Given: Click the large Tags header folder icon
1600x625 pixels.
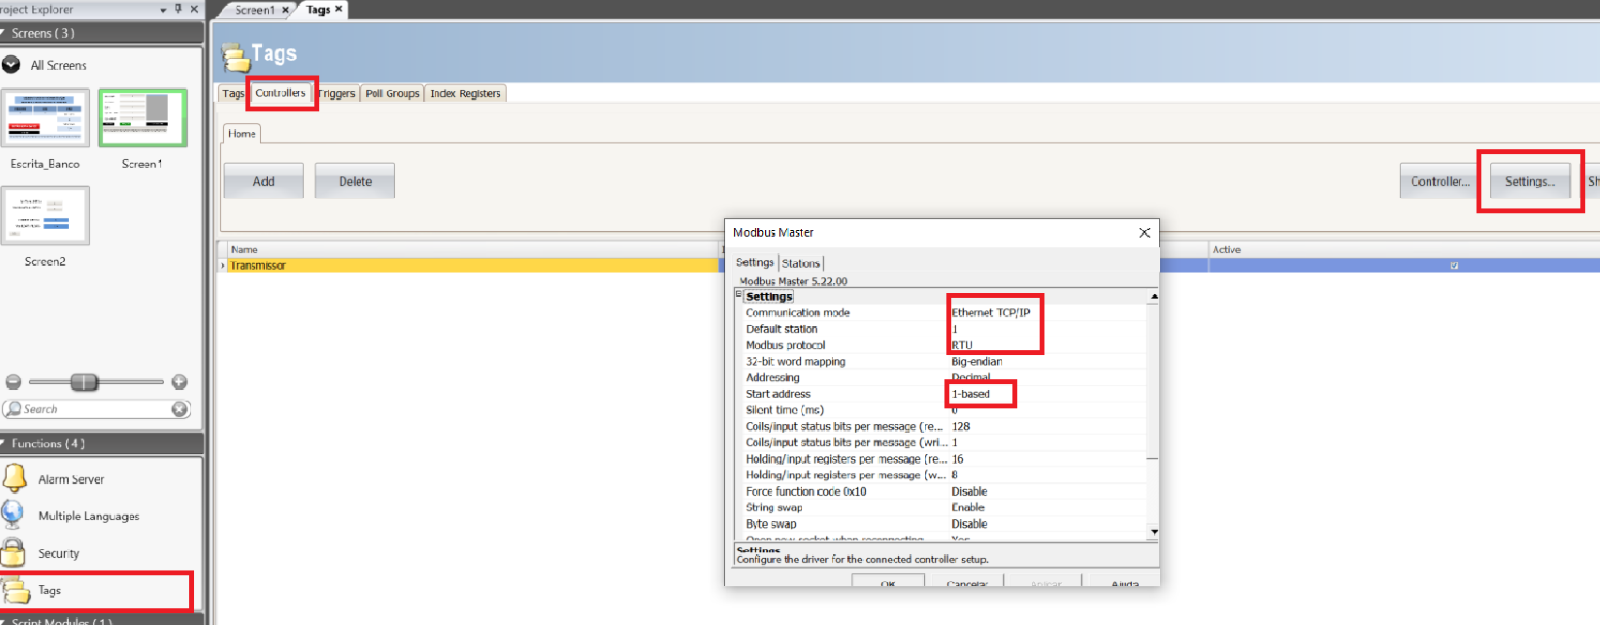Looking at the screenshot, I should (235, 56).
